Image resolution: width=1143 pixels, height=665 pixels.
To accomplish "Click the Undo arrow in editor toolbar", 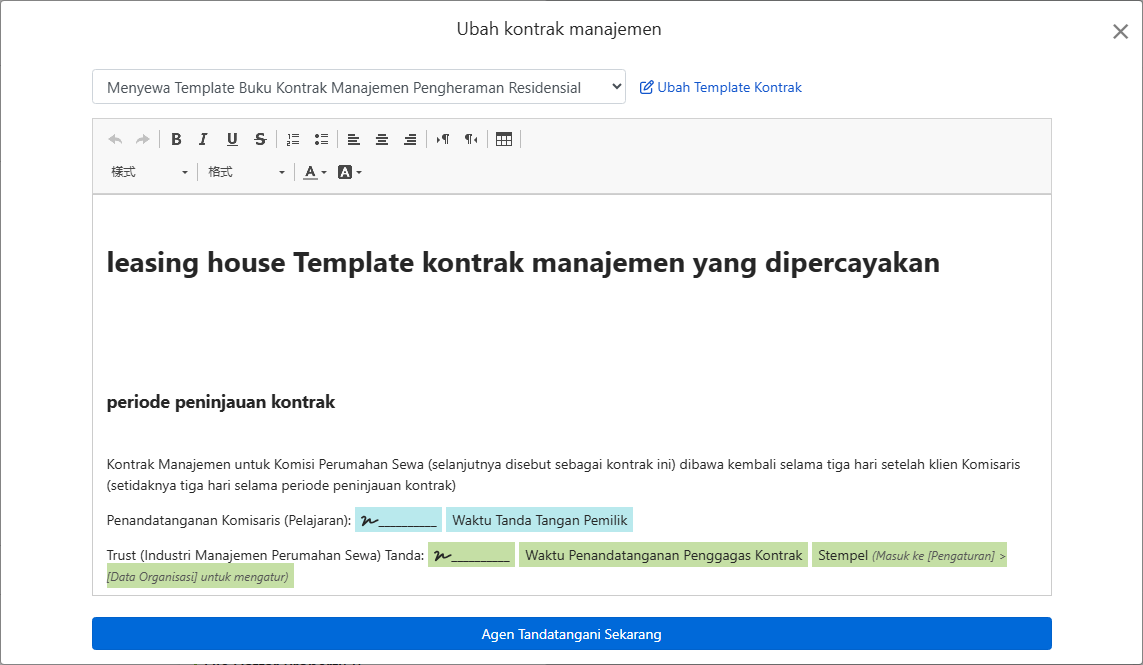I will tap(115, 139).
